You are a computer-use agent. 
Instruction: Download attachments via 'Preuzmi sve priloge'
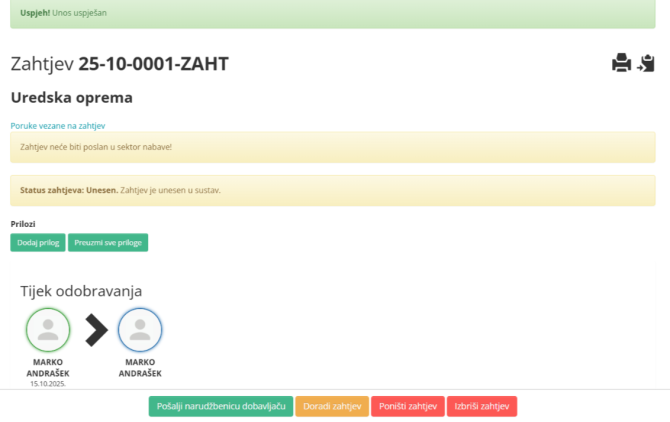point(108,242)
